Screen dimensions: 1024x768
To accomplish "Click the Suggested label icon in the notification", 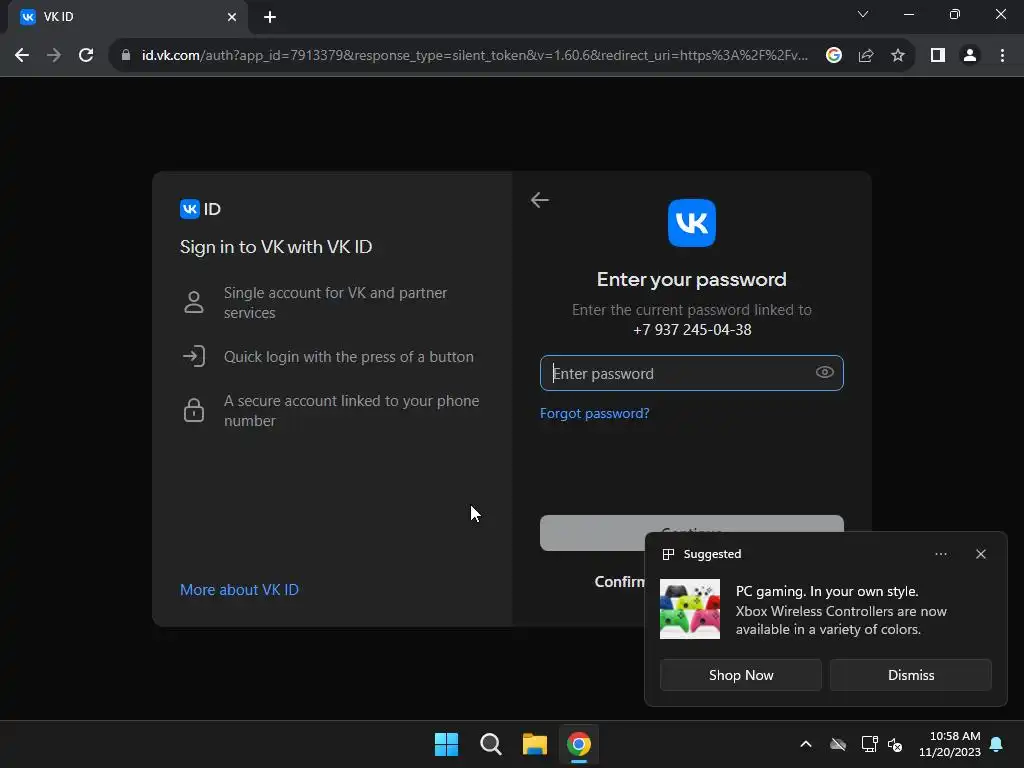I will coord(668,554).
